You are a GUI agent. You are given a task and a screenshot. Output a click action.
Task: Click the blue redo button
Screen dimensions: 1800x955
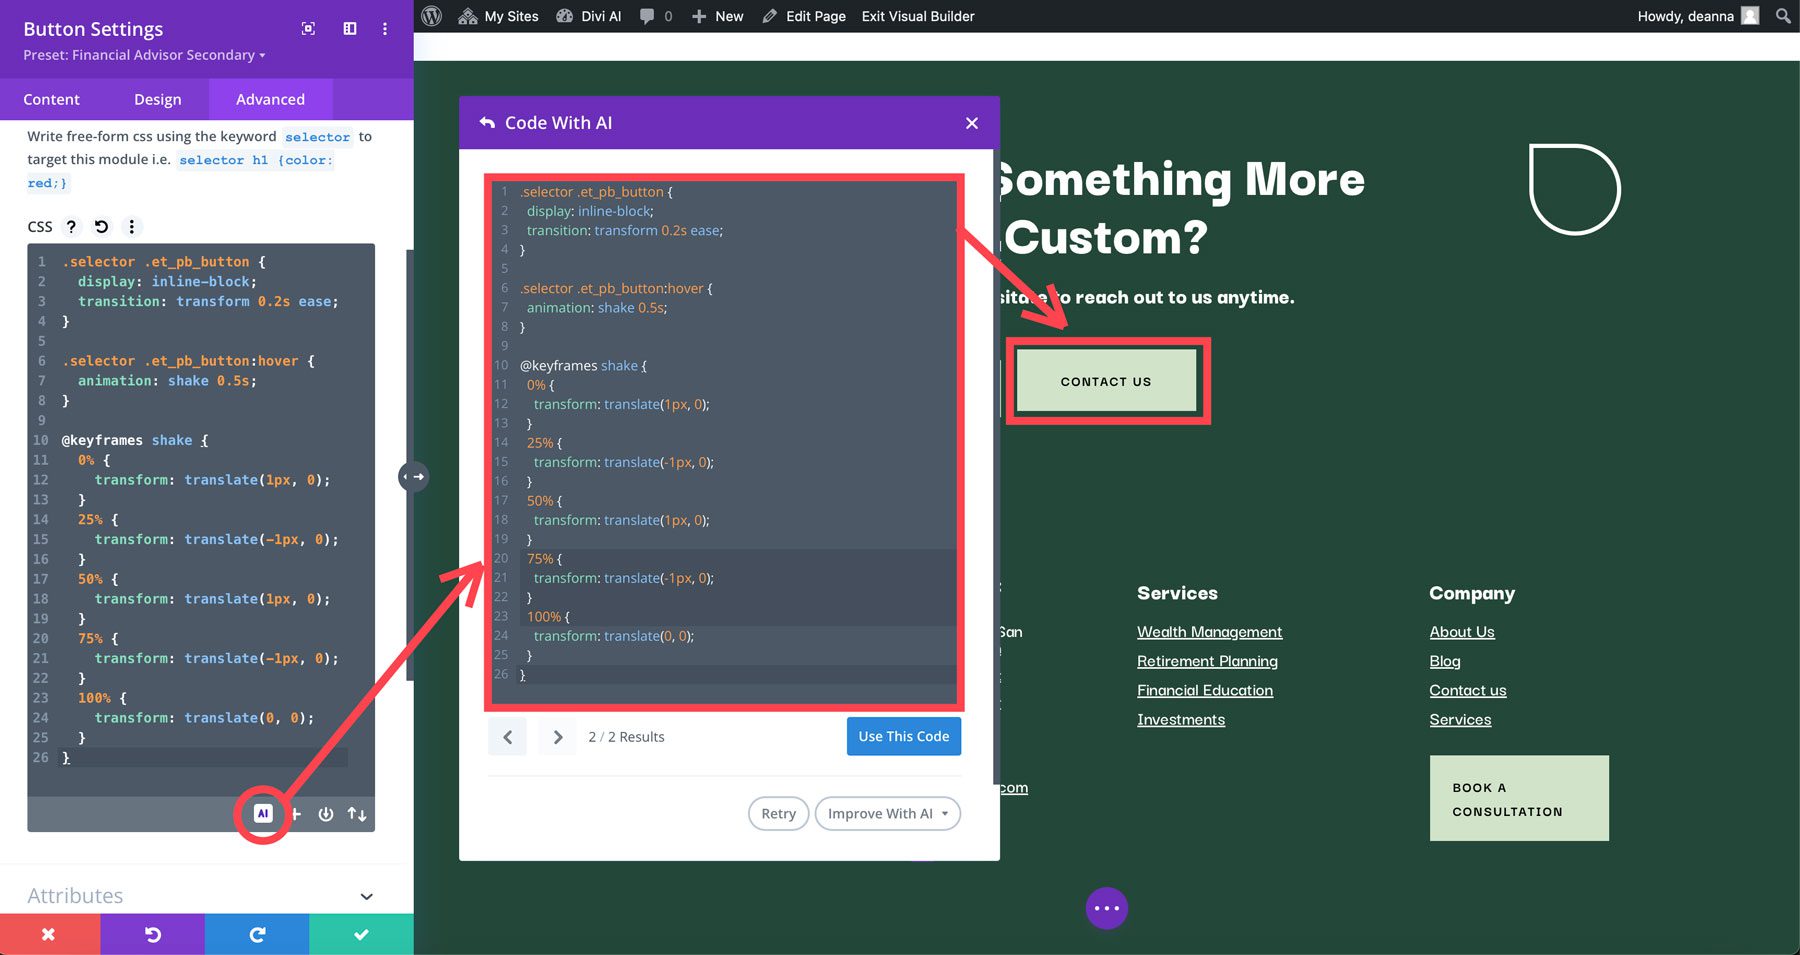257,934
